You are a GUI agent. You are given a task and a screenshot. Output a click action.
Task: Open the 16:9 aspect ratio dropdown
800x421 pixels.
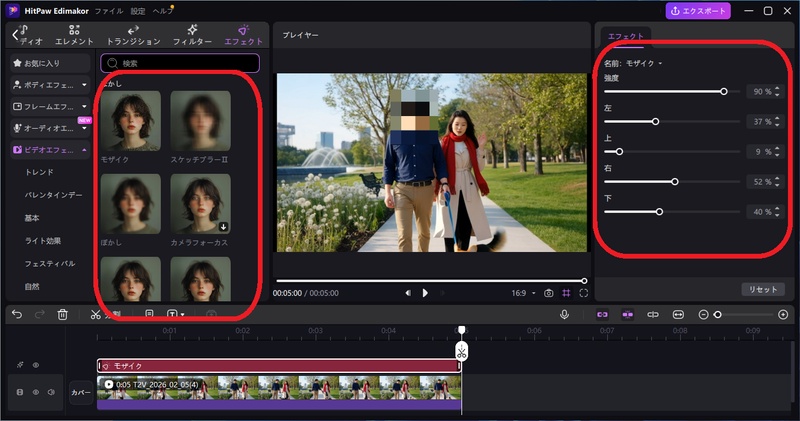(x=523, y=293)
